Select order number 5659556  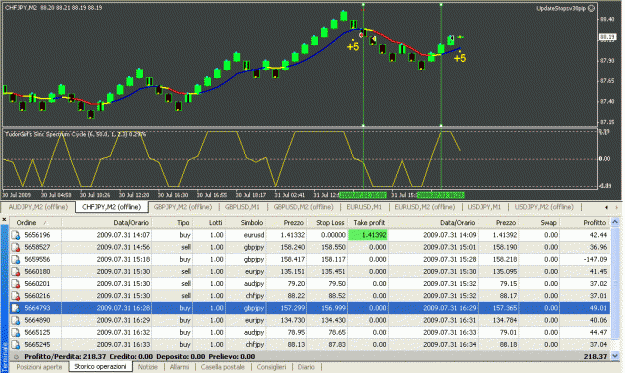tap(37, 259)
